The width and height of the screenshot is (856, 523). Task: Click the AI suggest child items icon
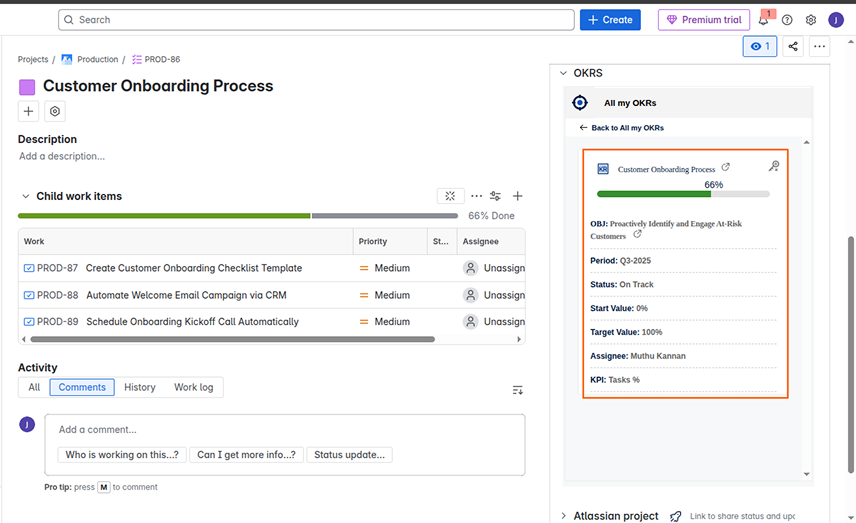pos(450,196)
